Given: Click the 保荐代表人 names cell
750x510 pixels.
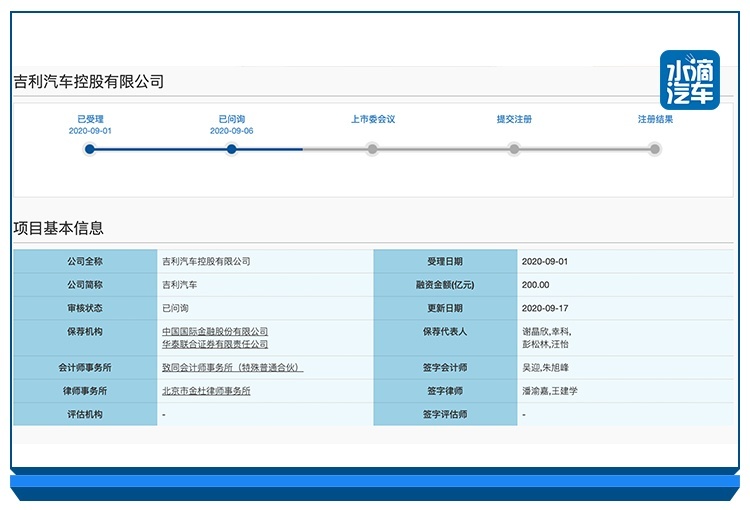Looking at the screenshot, I should coord(625,338).
